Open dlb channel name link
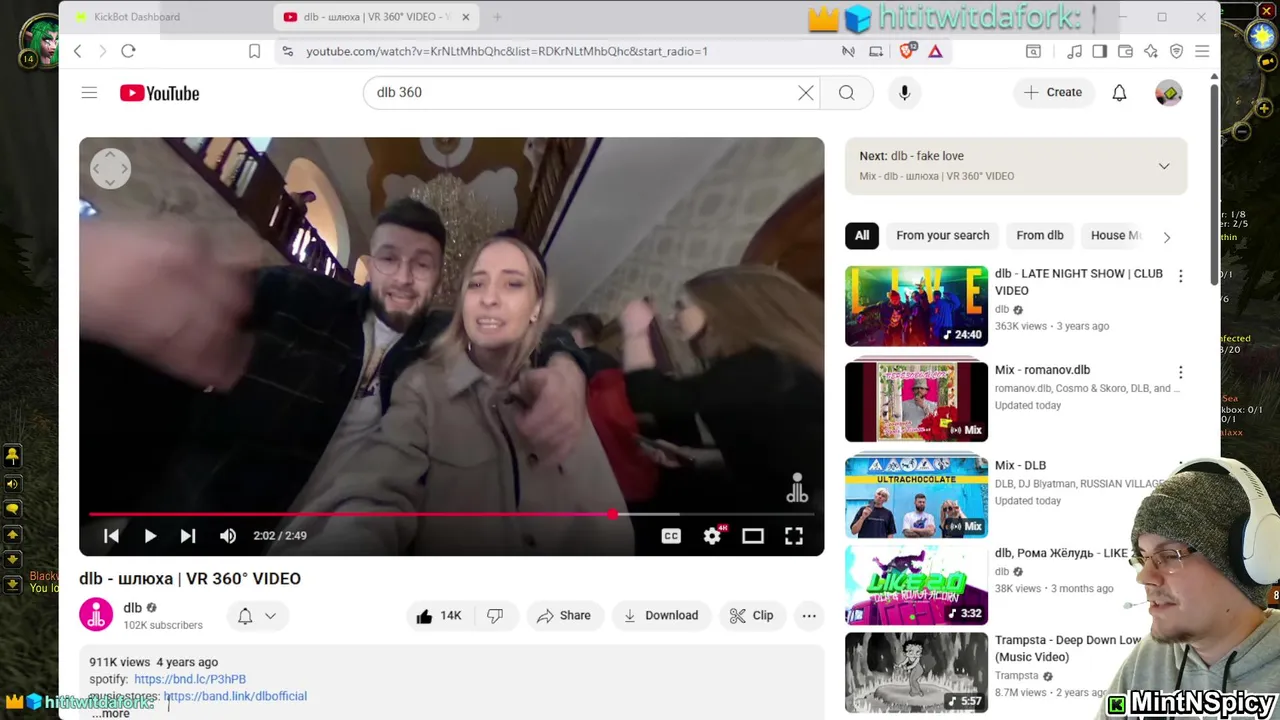Image resolution: width=1280 pixels, height=720 pixels. point(133,608)
